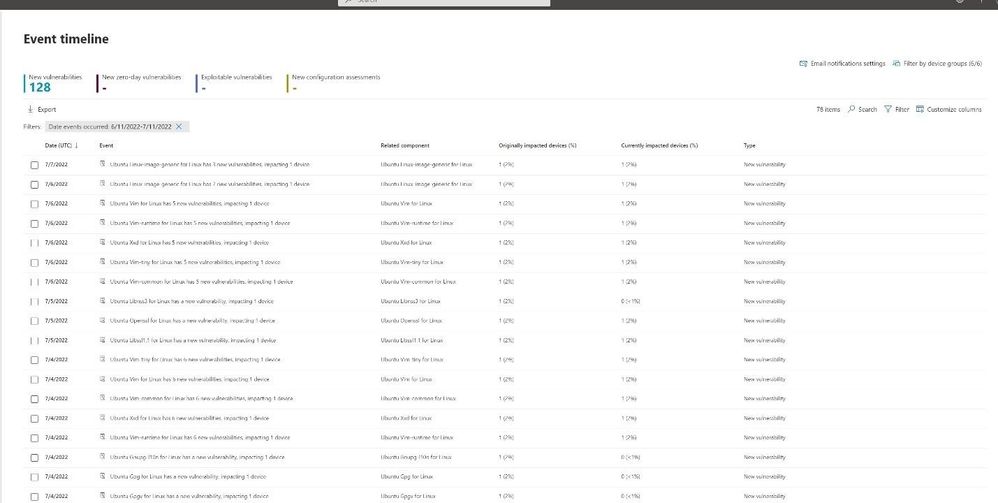Click event icon of 7/4/2022 Vim-runtime row
Screen dimensions: 998x503
pos(102,437)
